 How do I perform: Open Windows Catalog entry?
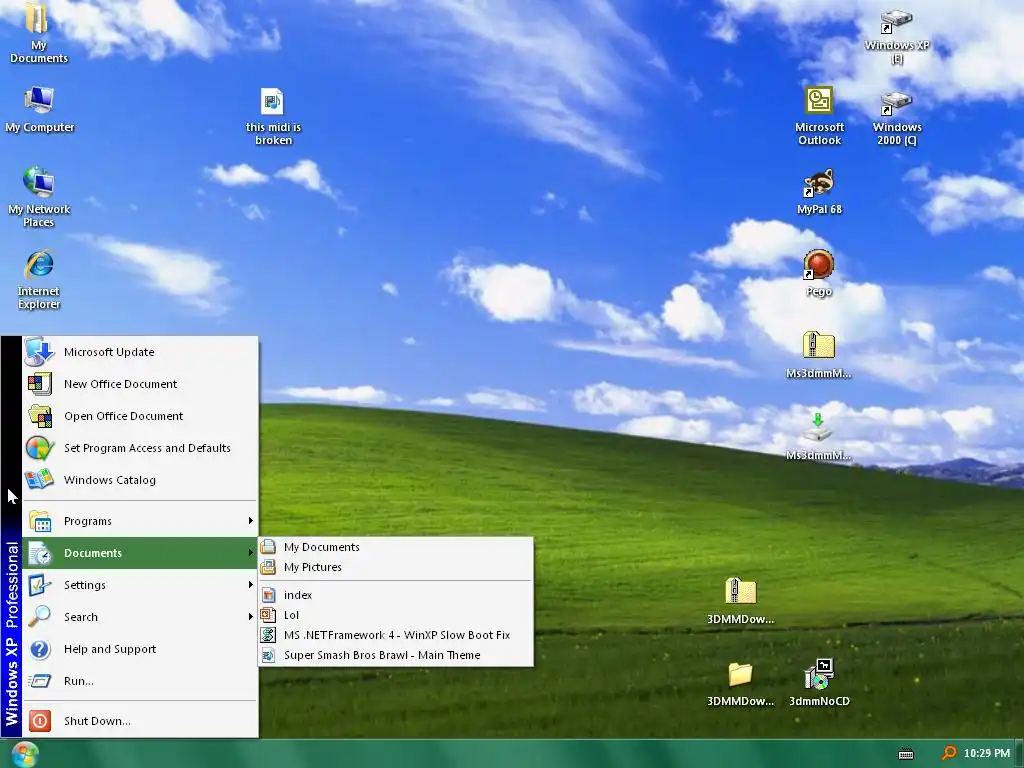tap(140, 480)
